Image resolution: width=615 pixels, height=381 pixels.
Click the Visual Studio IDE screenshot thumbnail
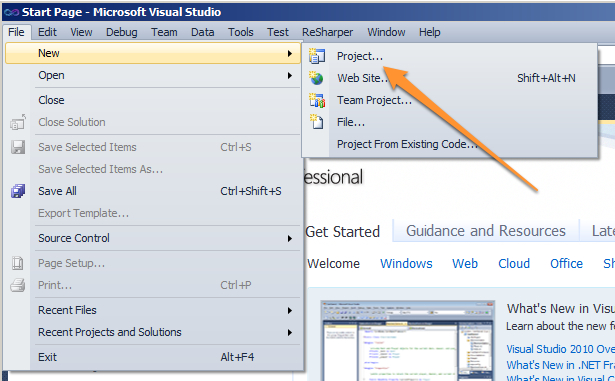point(408,341)
